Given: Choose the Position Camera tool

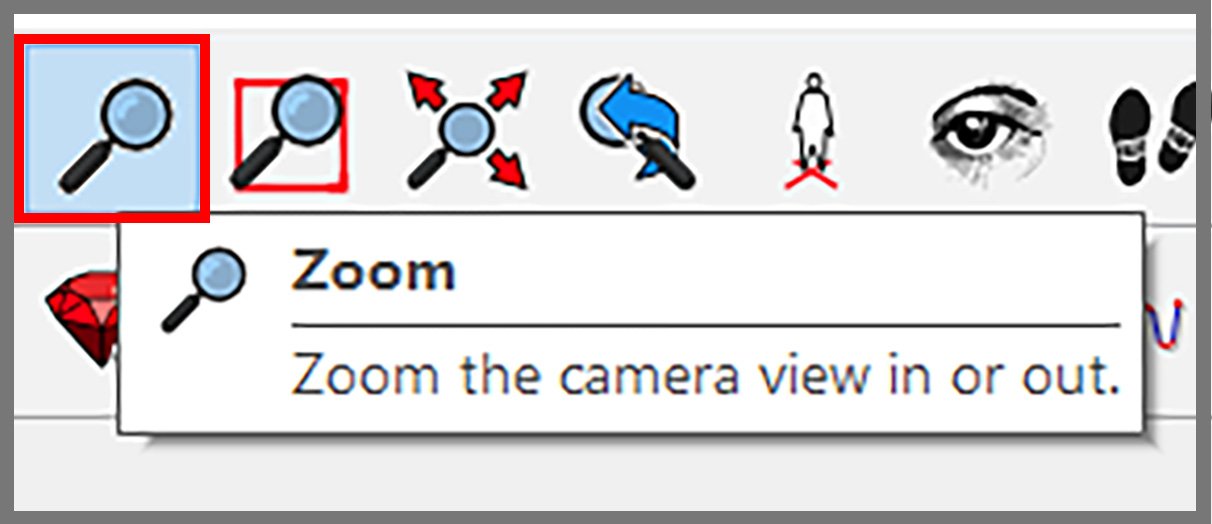Looking at the screenshot, I should (812, 130).
